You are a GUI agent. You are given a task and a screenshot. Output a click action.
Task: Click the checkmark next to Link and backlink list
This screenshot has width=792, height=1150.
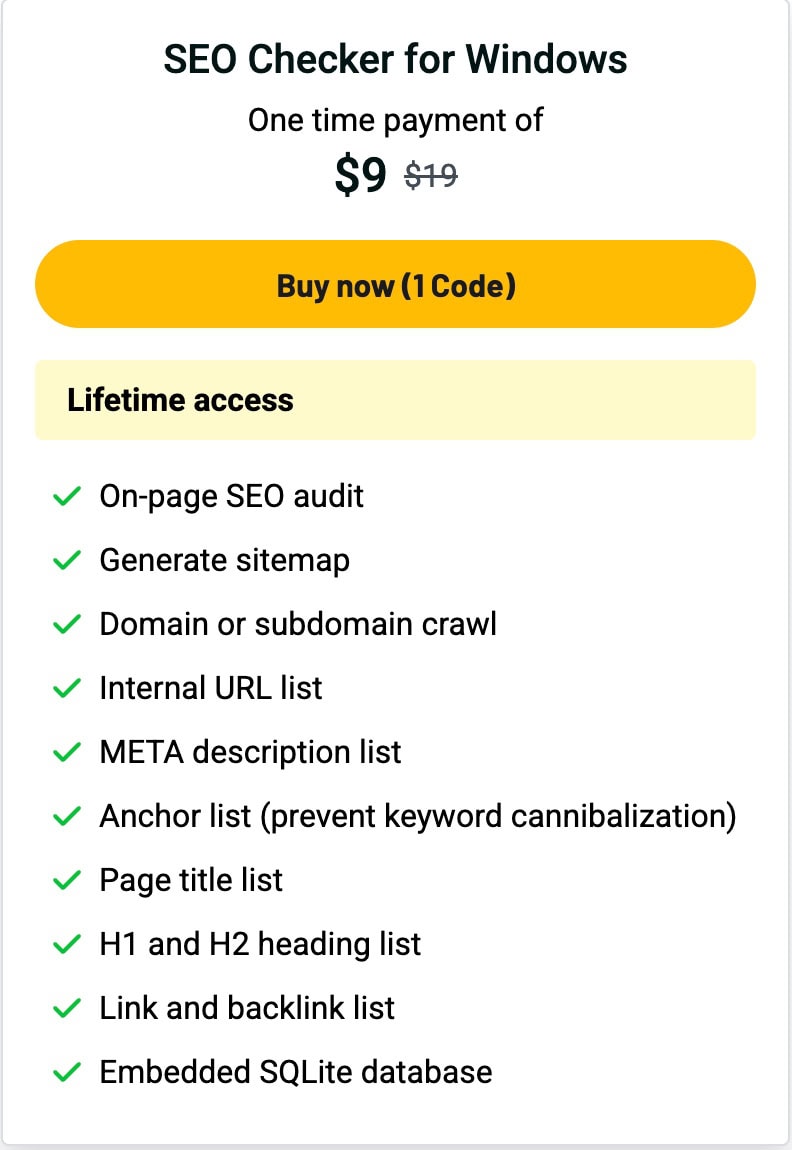(66, 1008)
